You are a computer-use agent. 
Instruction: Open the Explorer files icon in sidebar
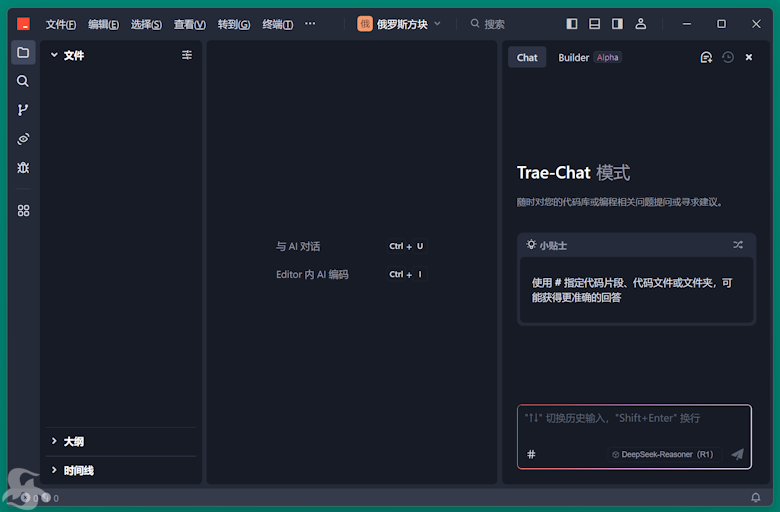[23, 52]
